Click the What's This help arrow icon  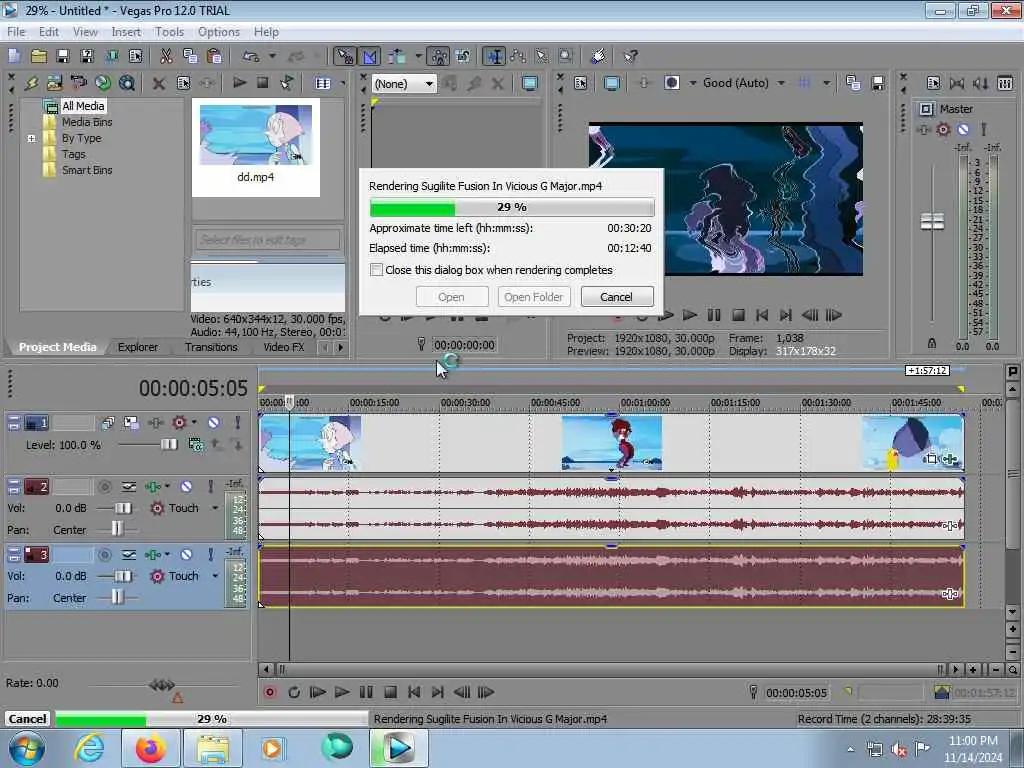pos(630,56)
